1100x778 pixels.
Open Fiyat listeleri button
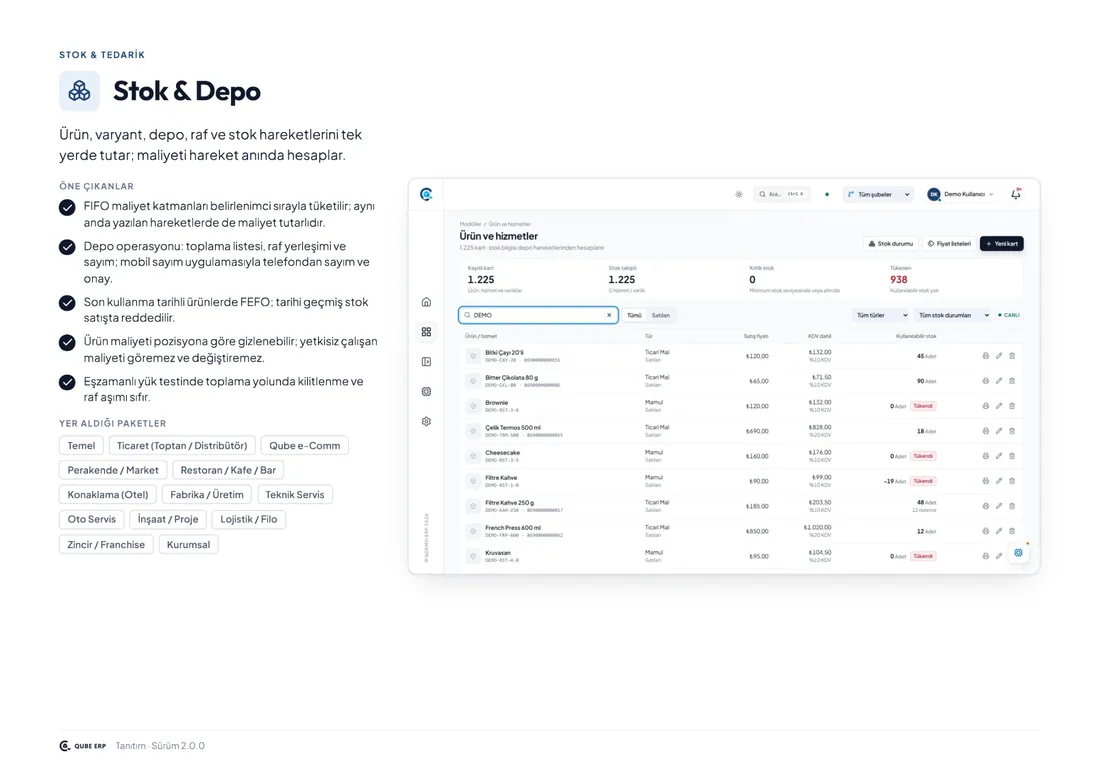coord(949,243)
